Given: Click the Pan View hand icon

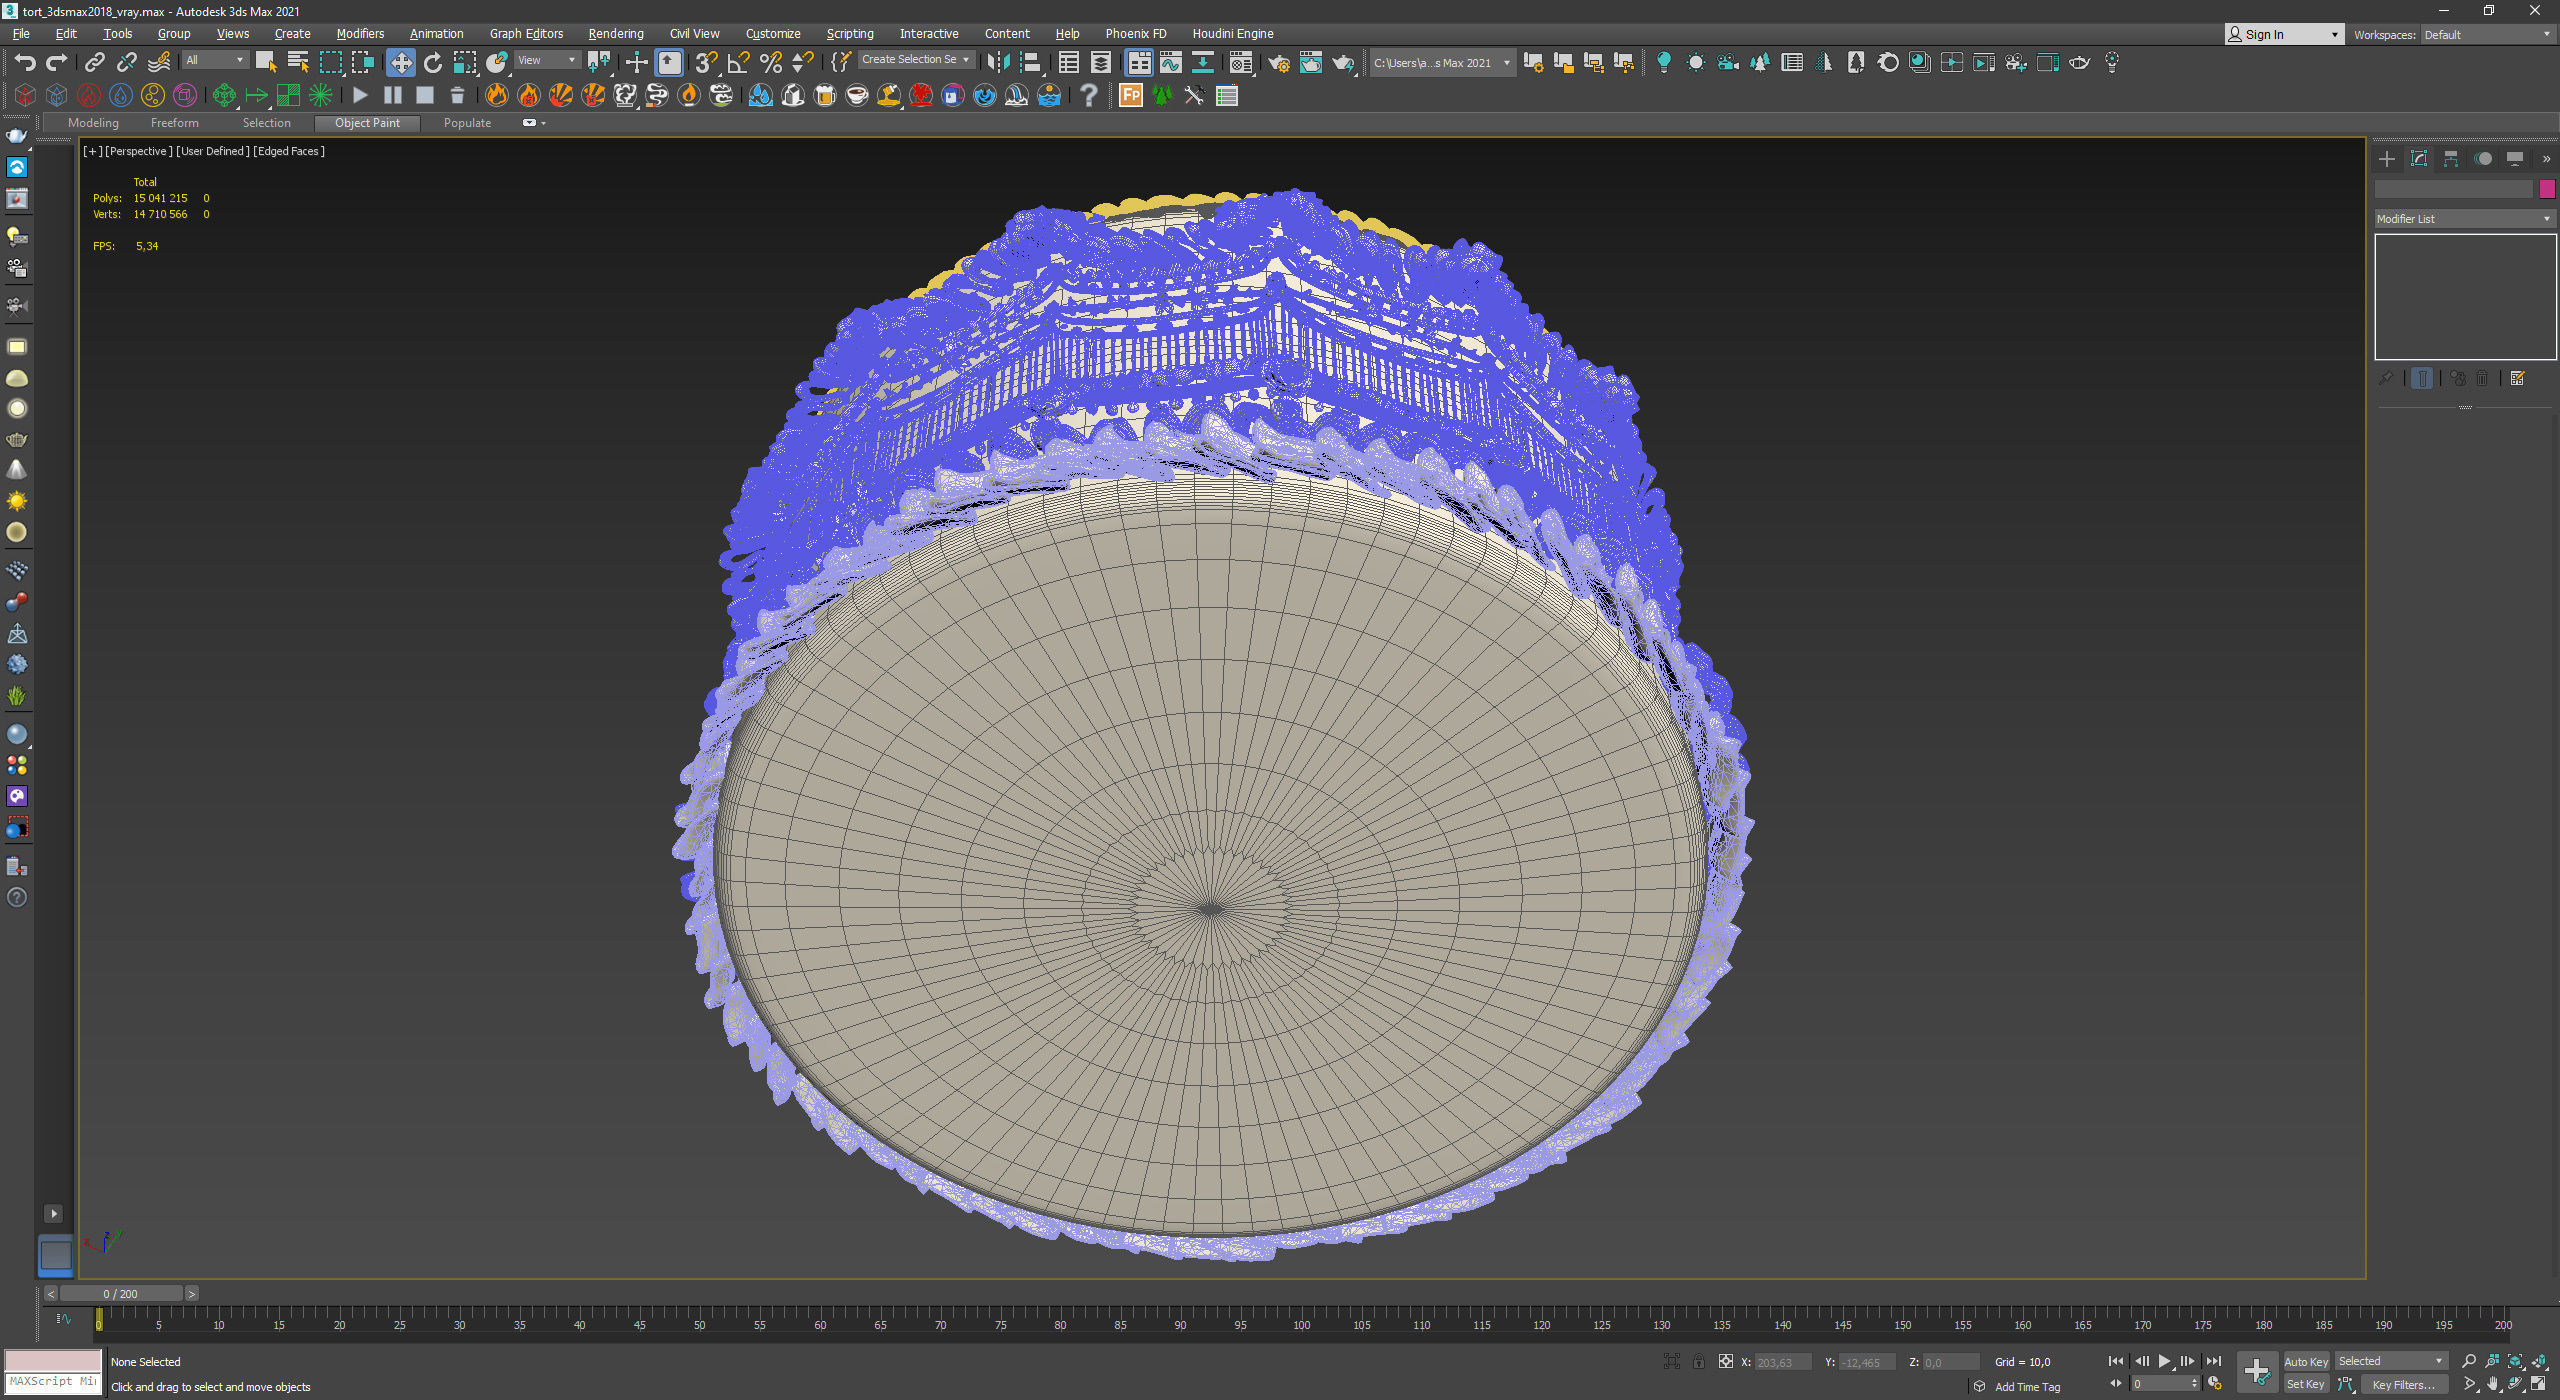Looking at the screenshot, I should tap(2492, 1384).
